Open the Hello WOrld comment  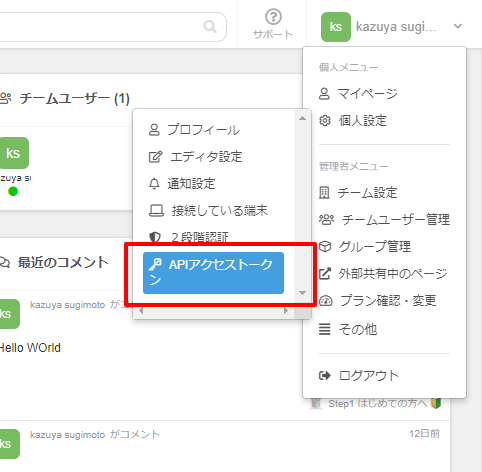(x=30, y=348)
